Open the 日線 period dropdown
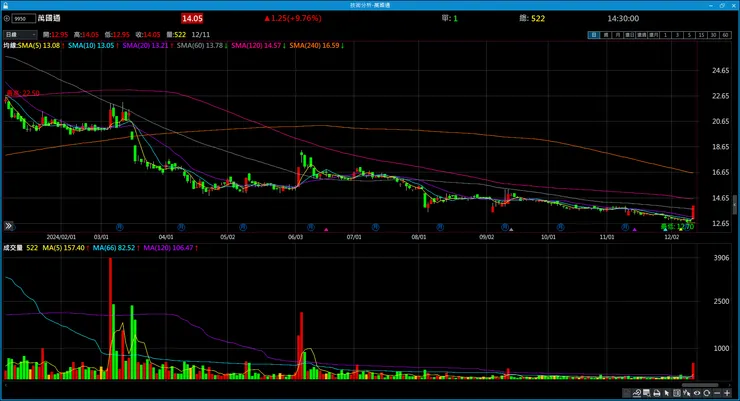The height and width of the screenshot is (401, 740). tap(20, 34)
